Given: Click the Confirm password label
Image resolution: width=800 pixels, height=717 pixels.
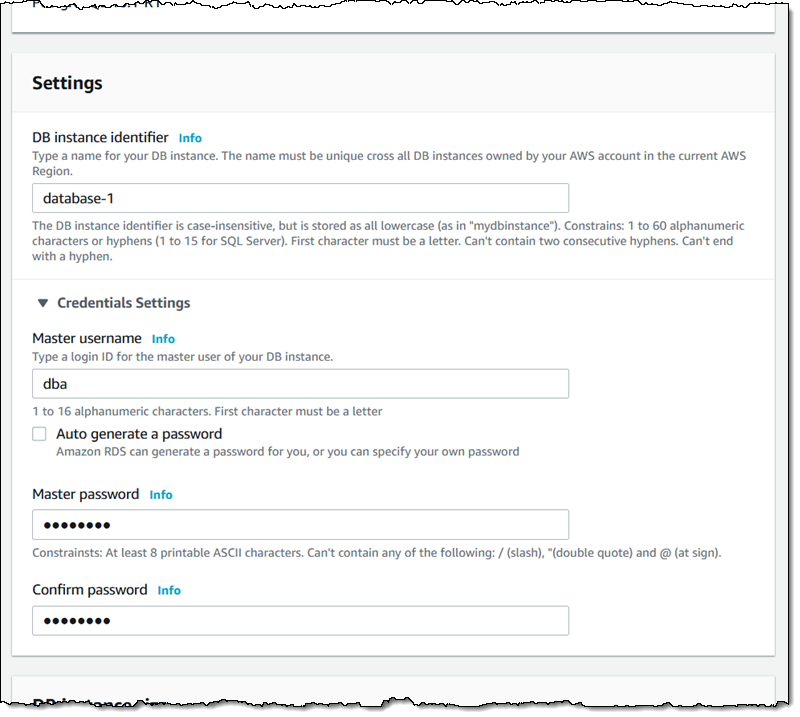Looking at the screenshot, I should [x=90, y=591].
